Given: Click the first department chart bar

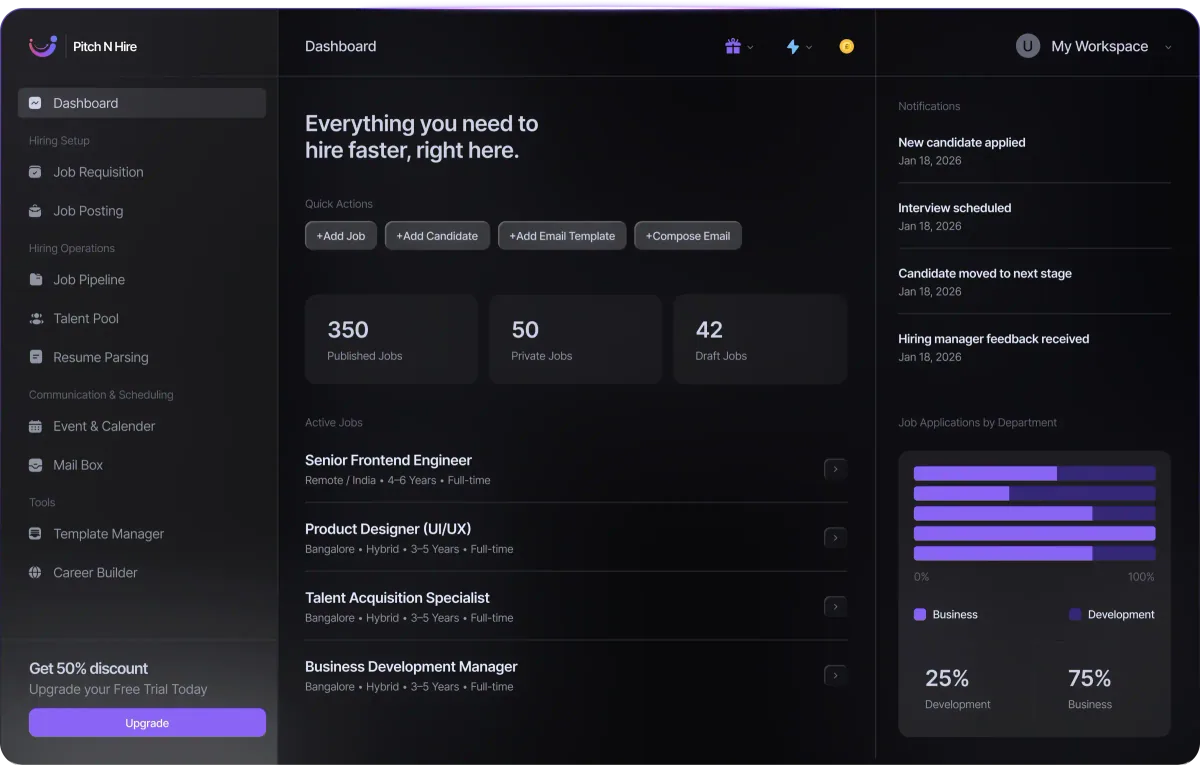Looking at the screenshot, I should (1035, 474).
